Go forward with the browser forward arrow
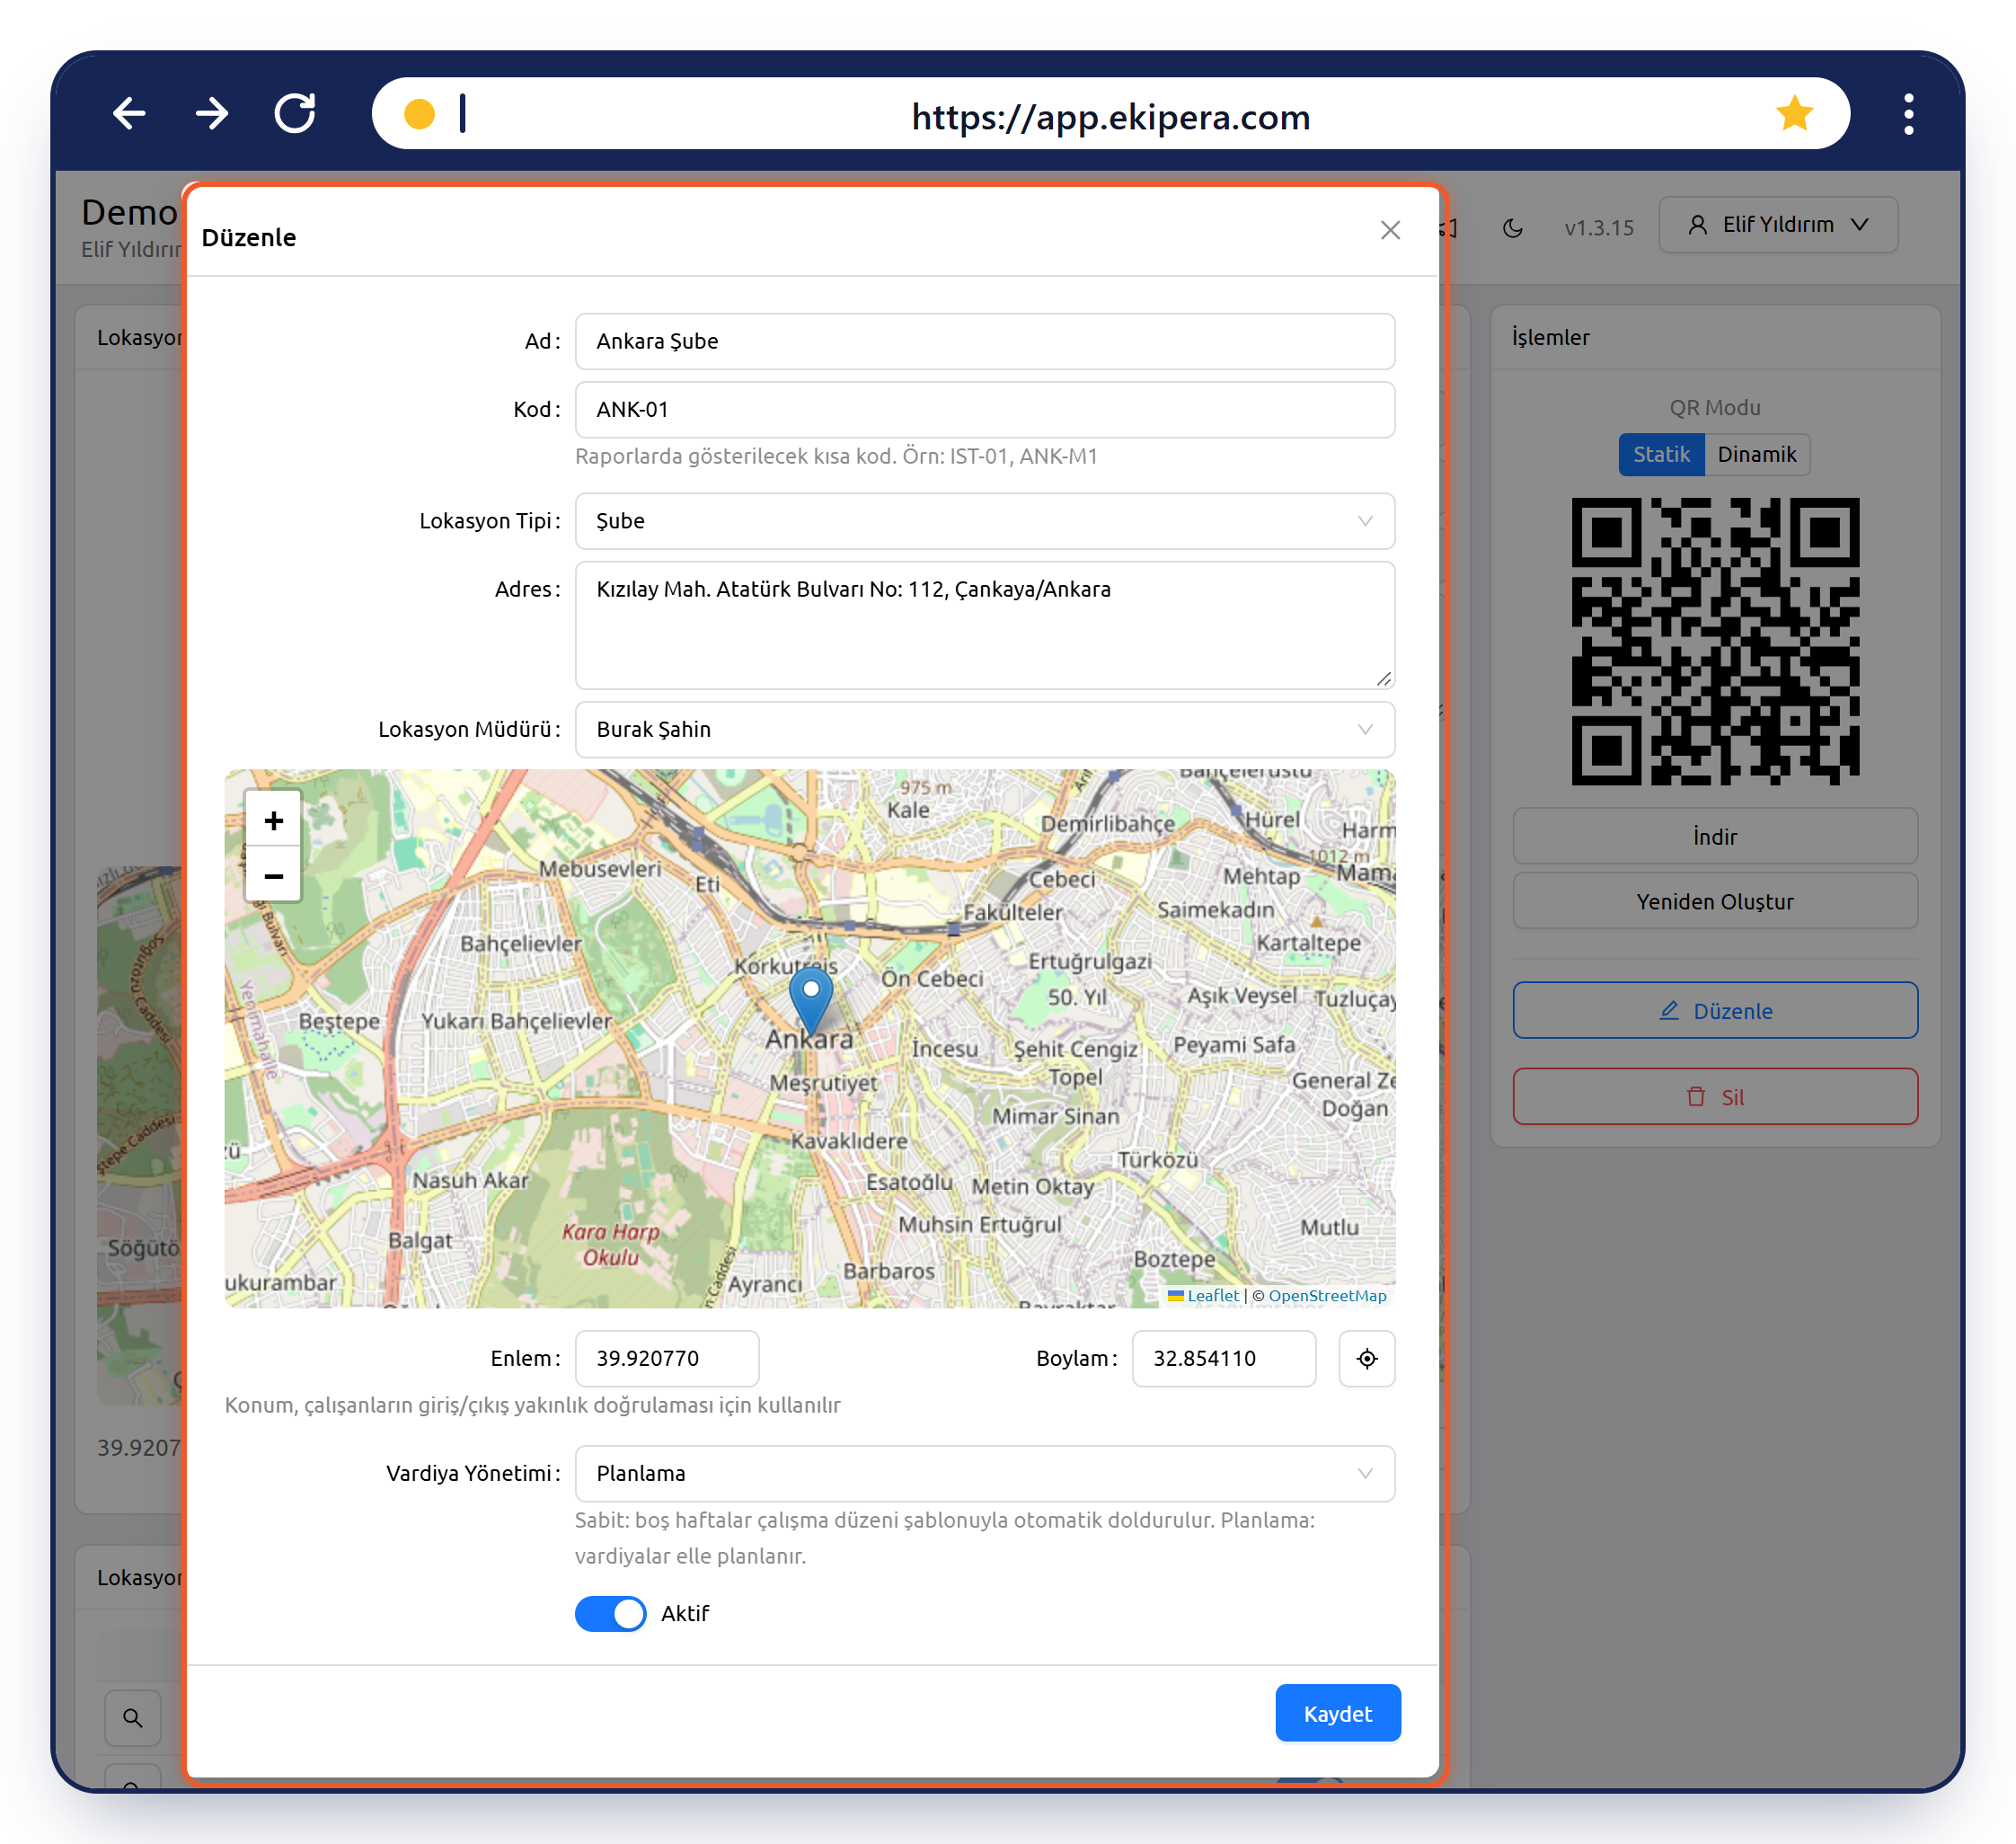 (x=212, y=114)
